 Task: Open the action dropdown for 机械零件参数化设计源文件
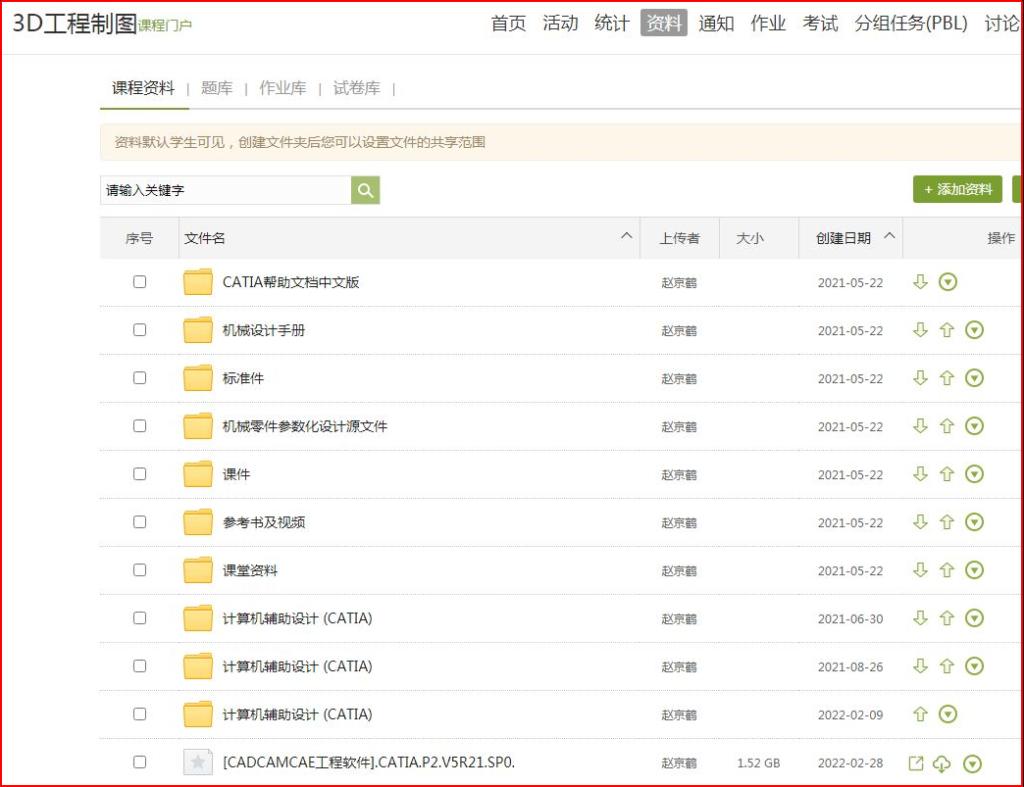(974, 426)
